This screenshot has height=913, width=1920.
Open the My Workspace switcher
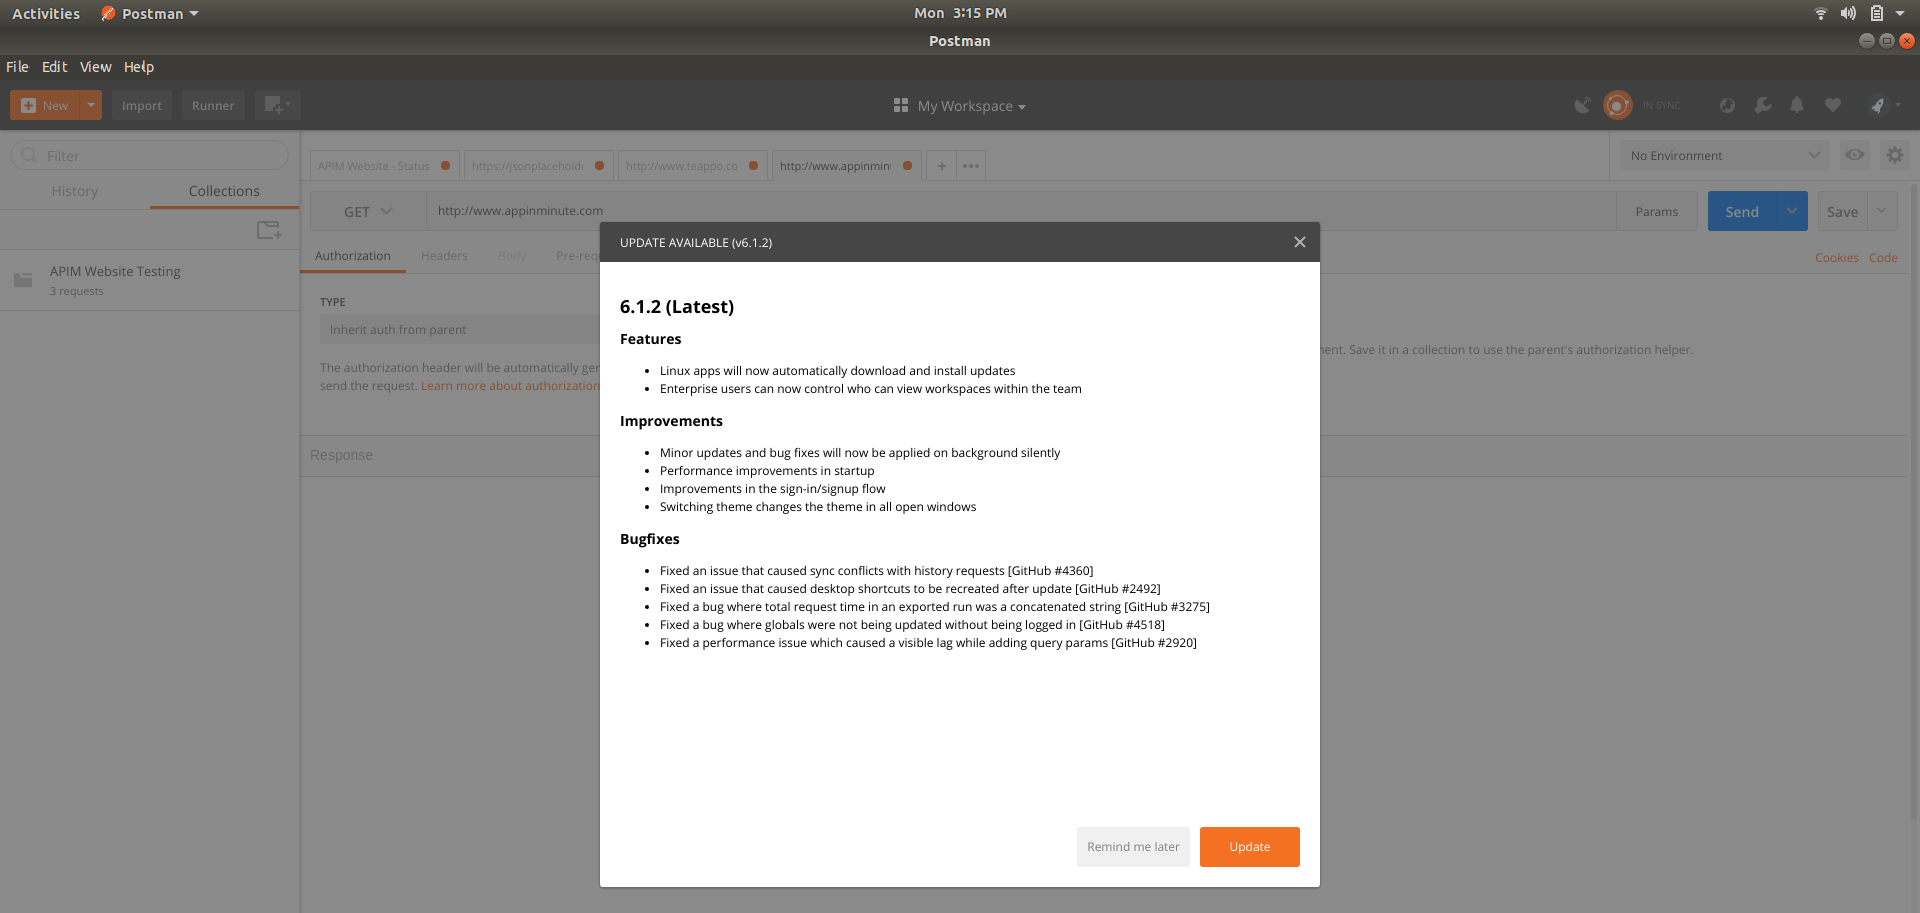(960, 106)
